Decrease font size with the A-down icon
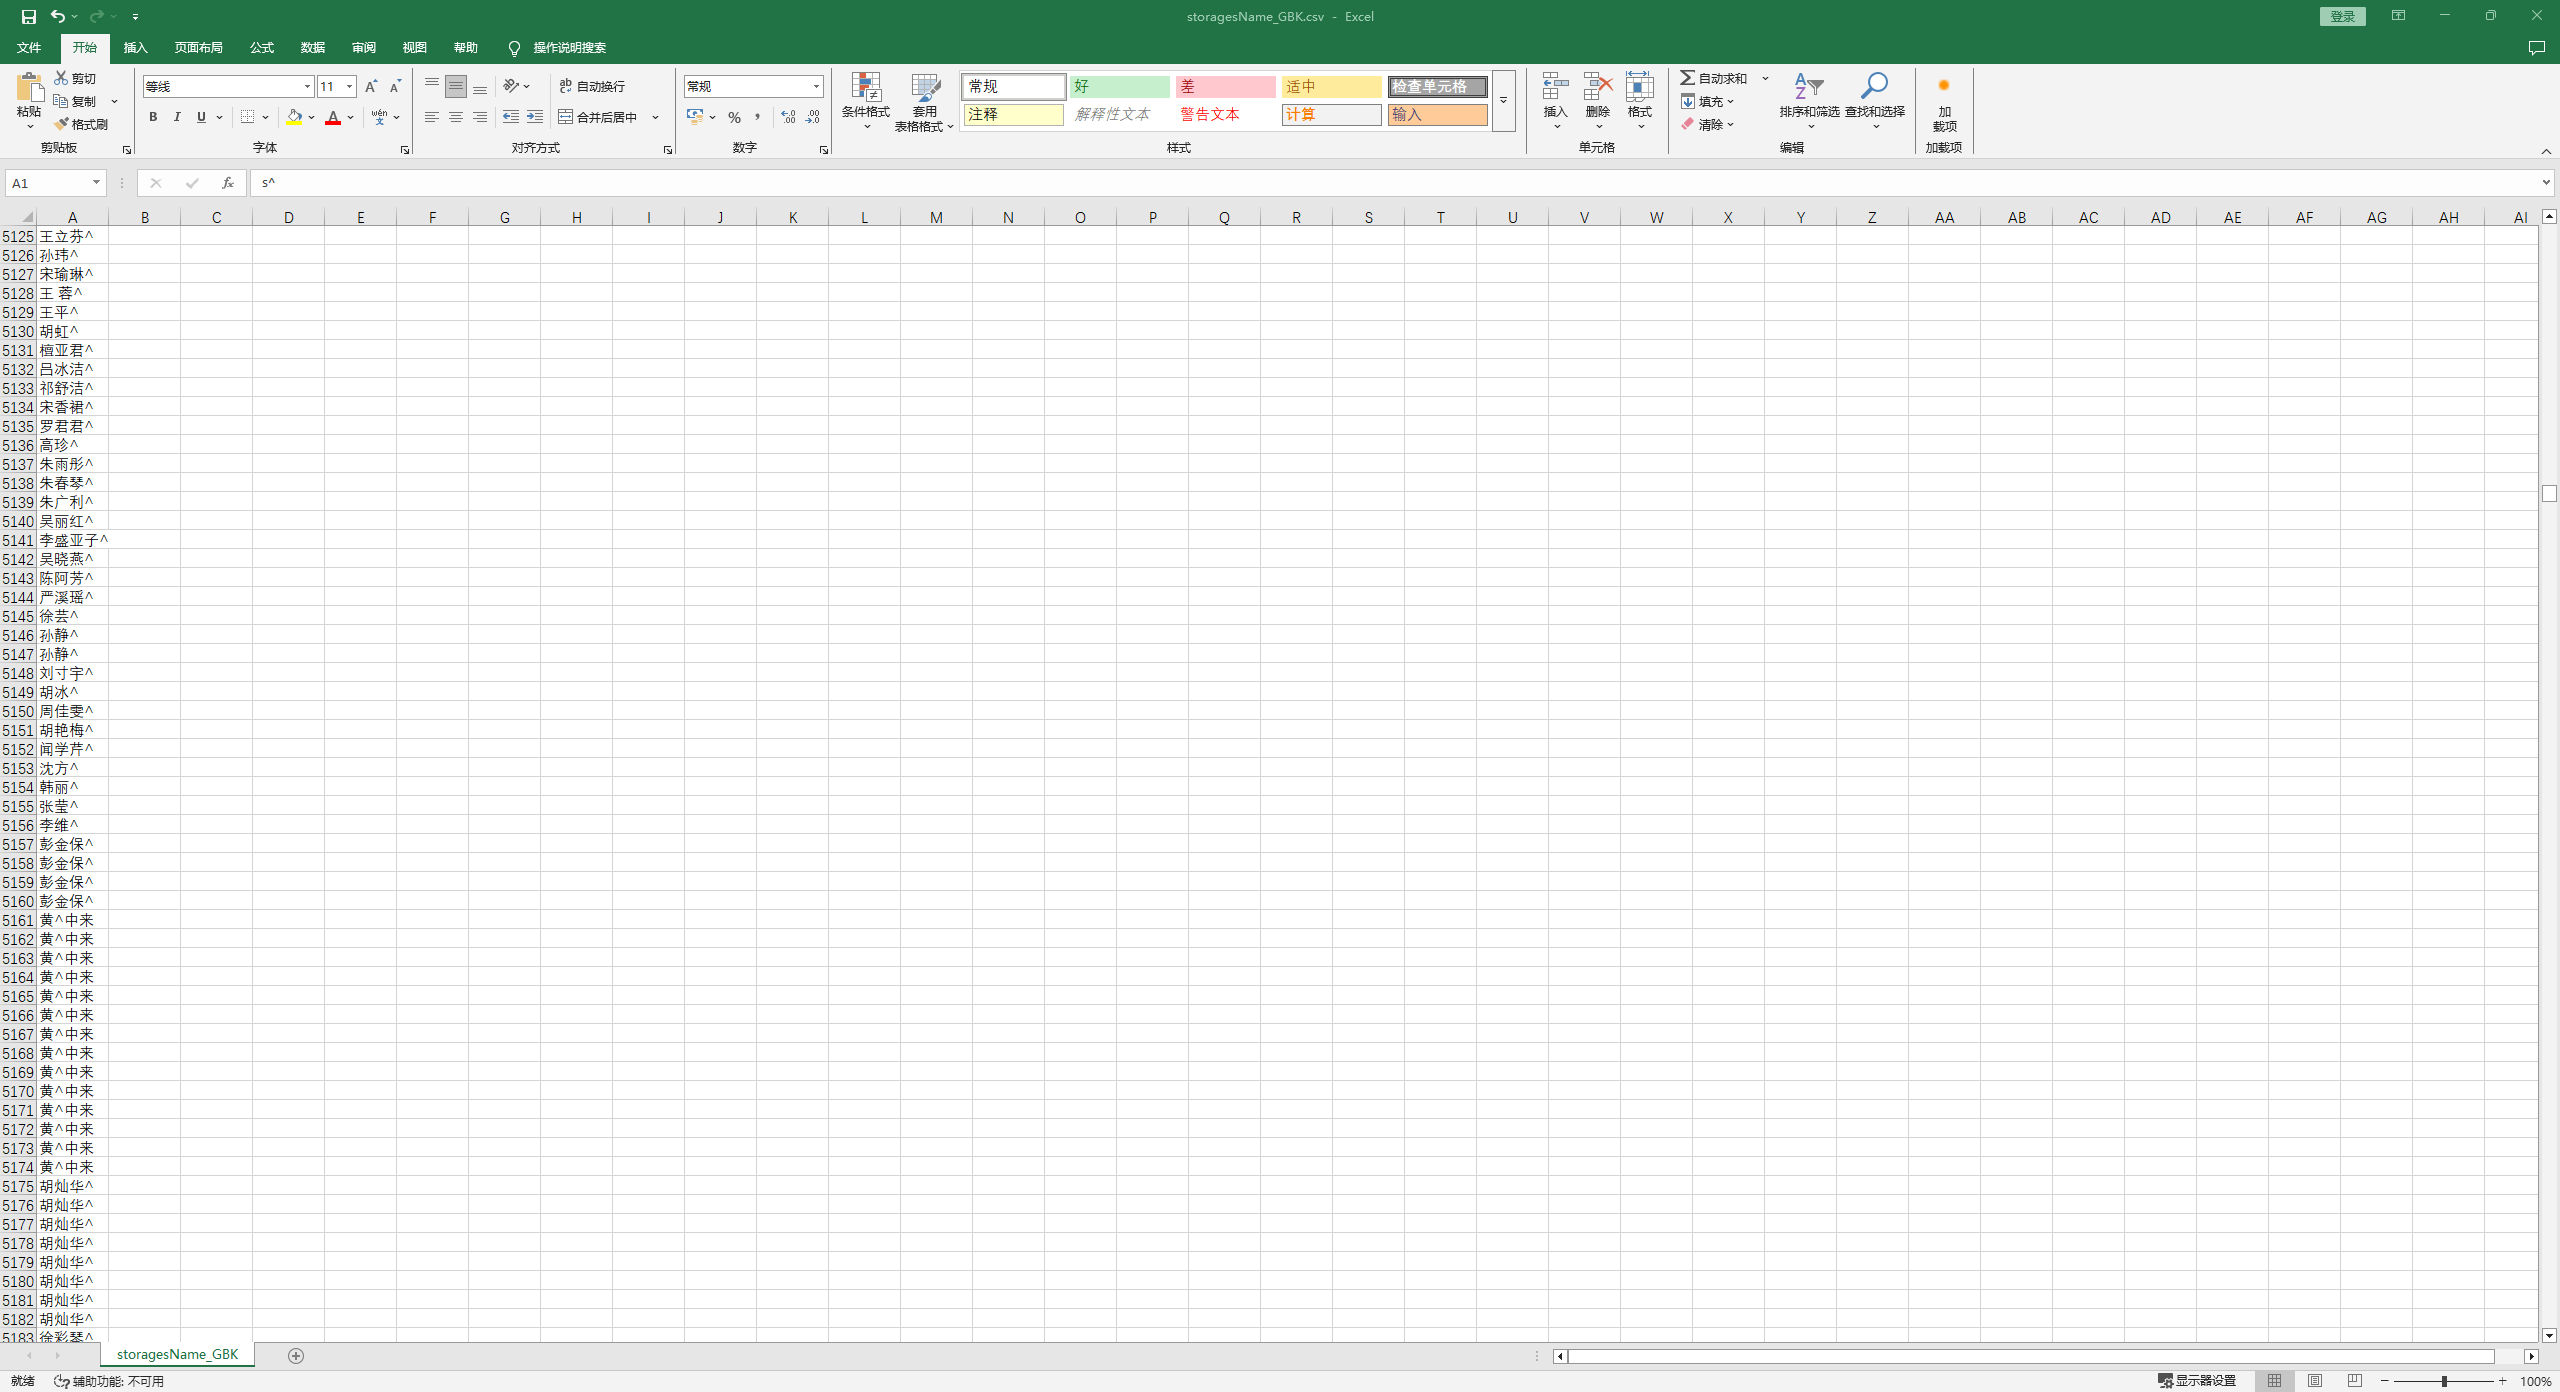This screenshot has height=1392, width=2560. (395, 86)
